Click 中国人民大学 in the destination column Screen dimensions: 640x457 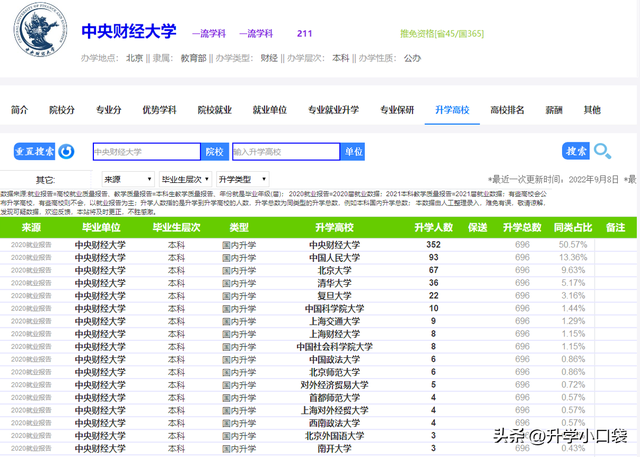pos(334,257)
